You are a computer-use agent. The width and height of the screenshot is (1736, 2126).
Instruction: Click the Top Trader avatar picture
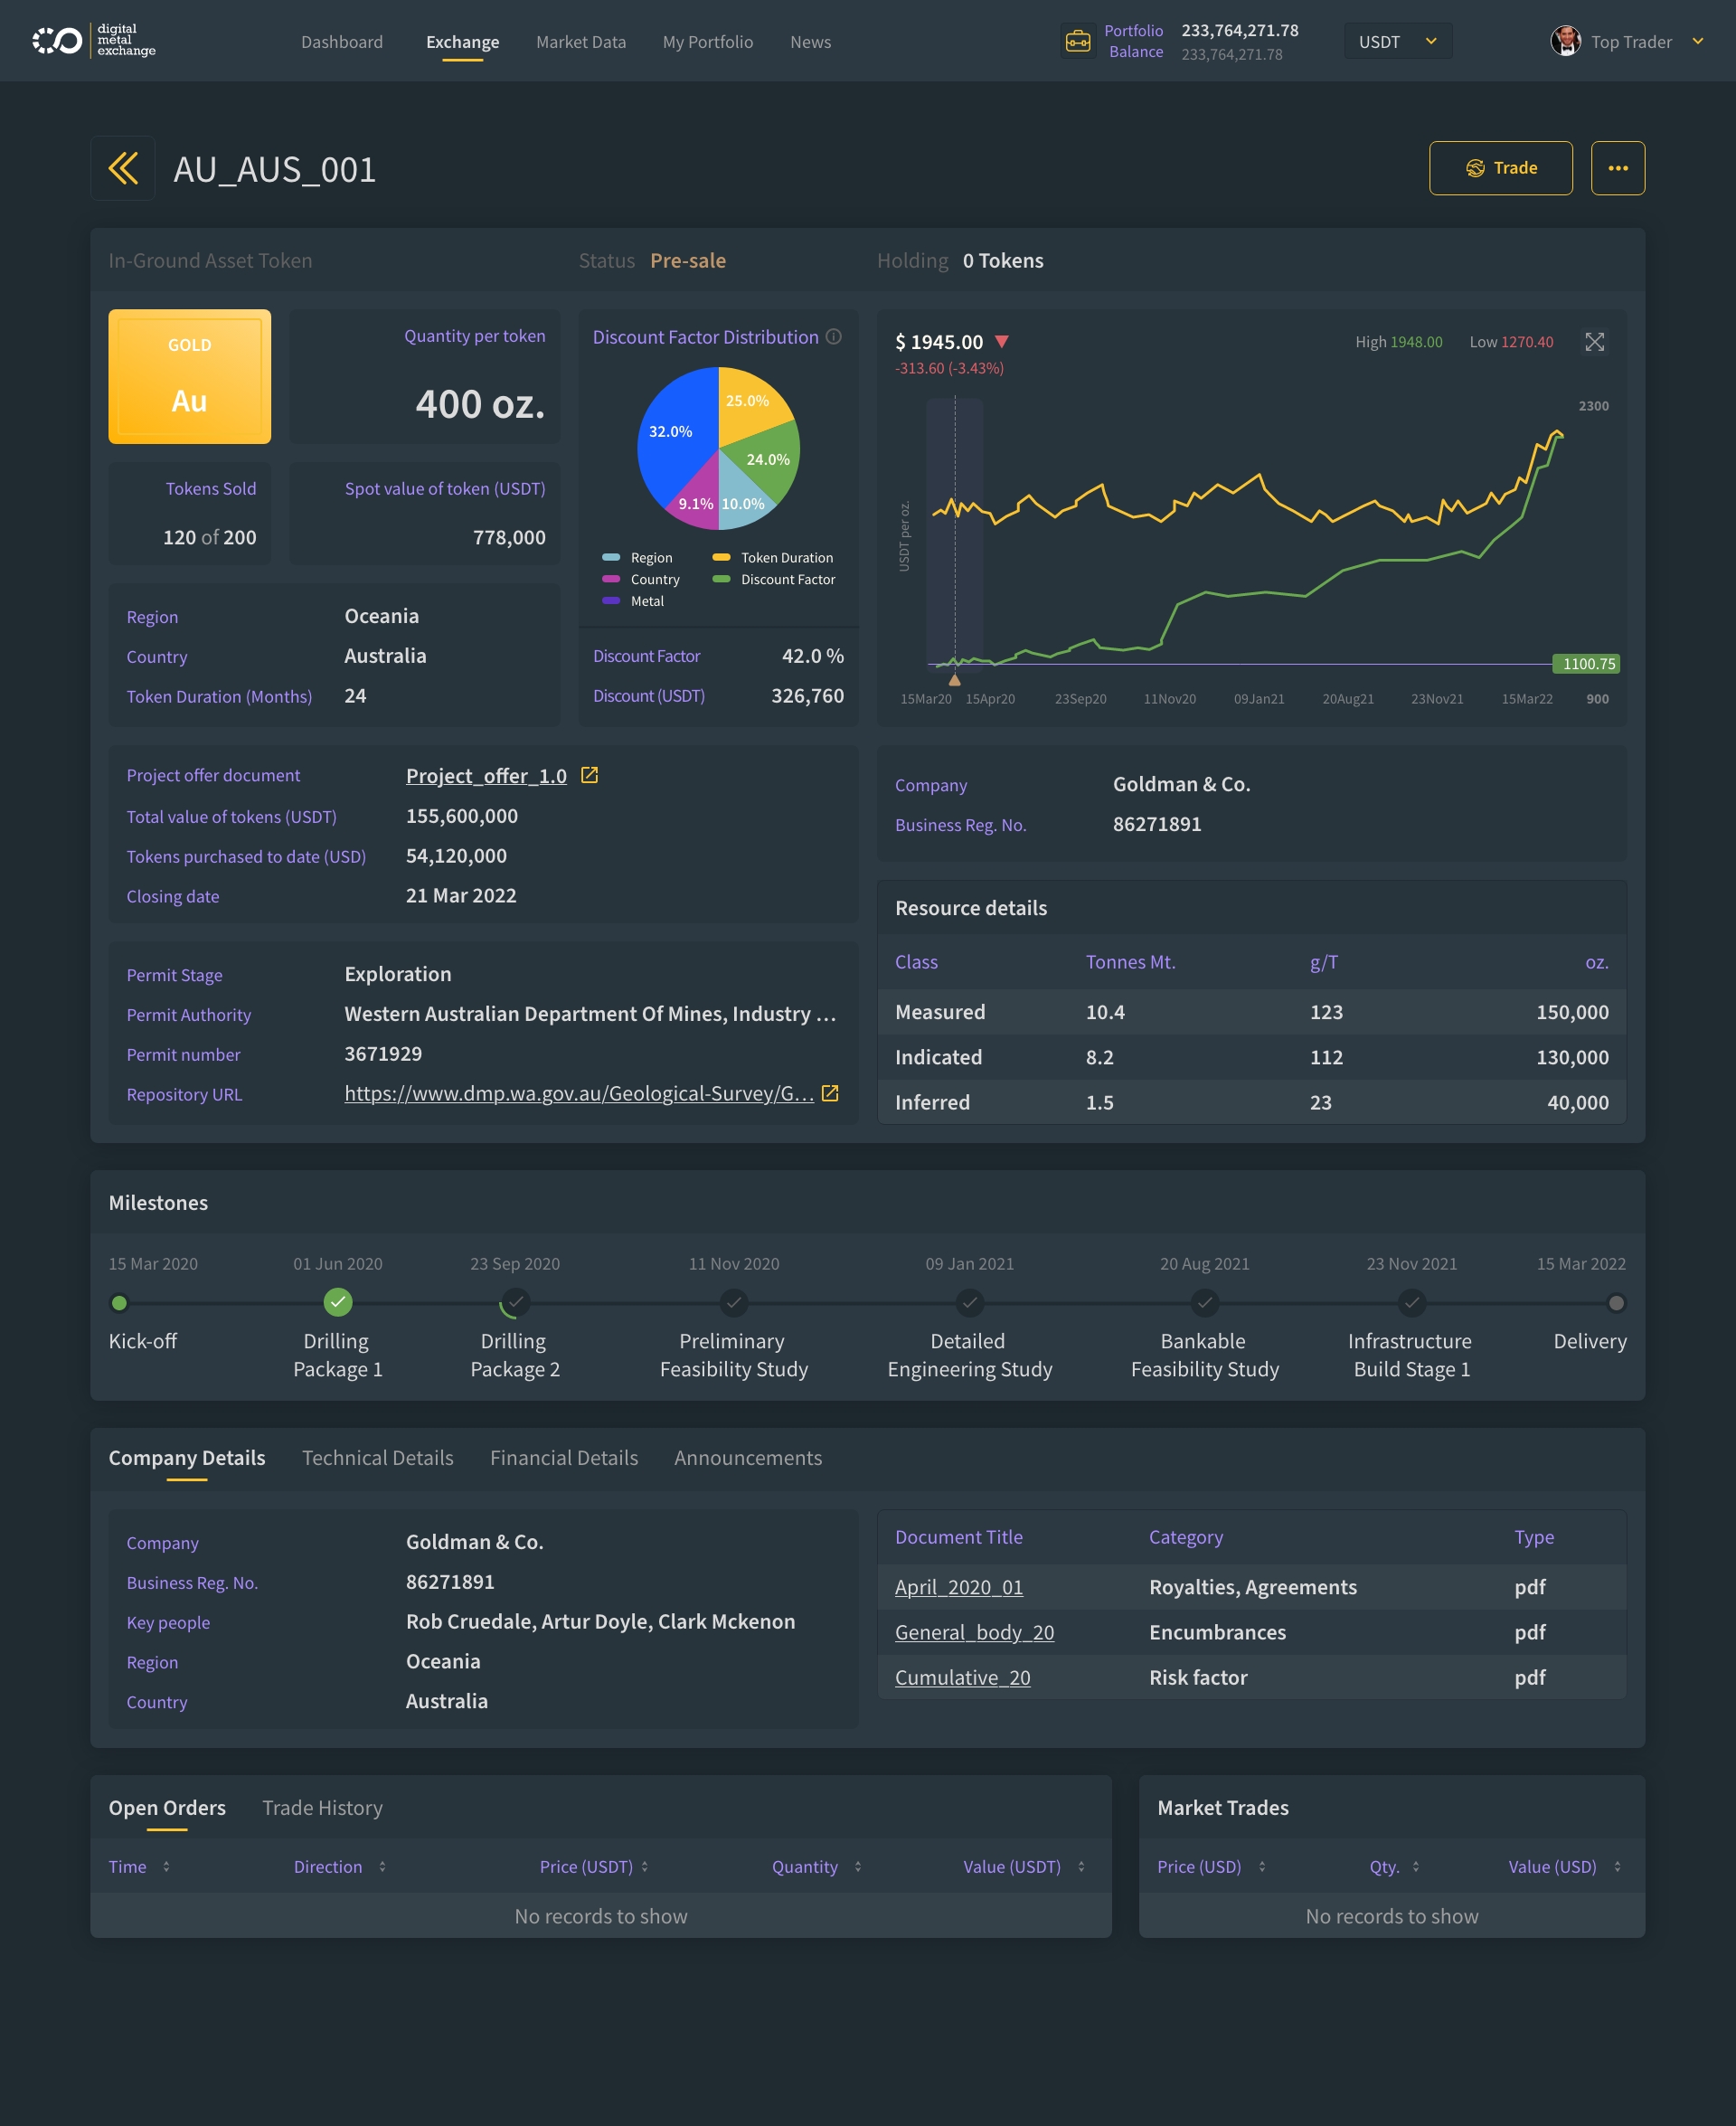pyautogui.click(x=1564, y=42)
